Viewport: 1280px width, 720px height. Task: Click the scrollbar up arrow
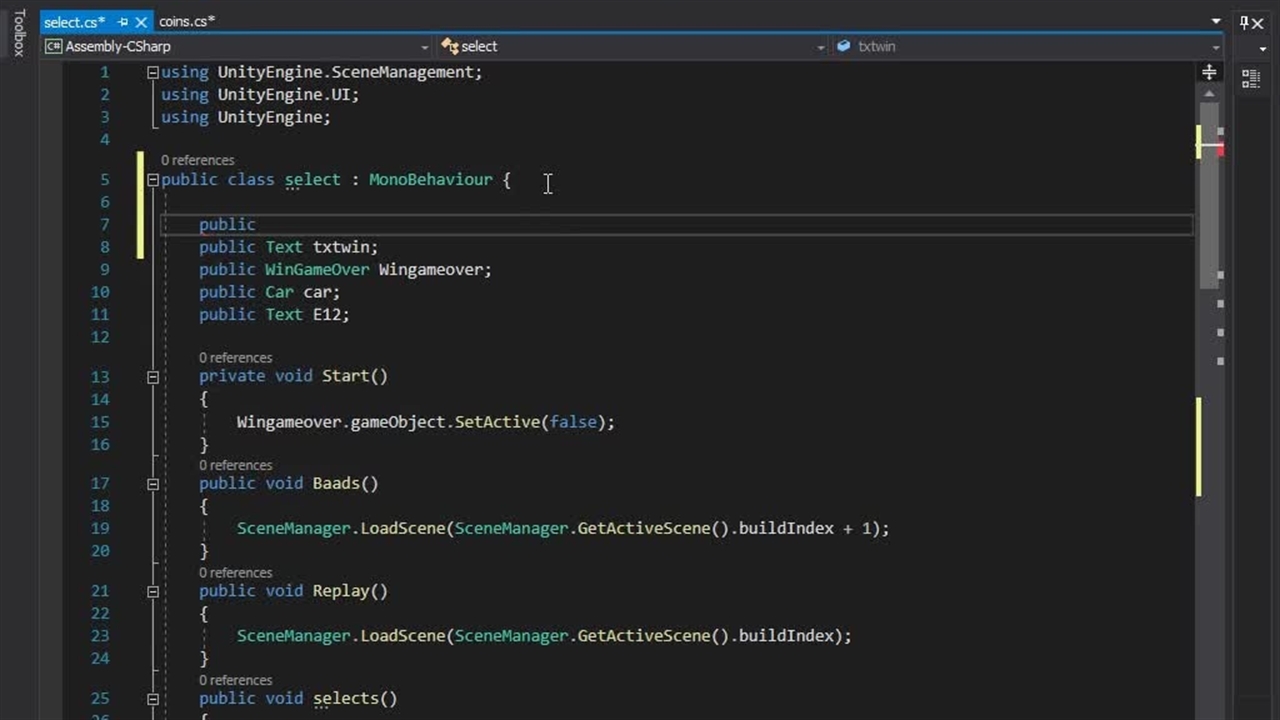(x=1209, y=94)
